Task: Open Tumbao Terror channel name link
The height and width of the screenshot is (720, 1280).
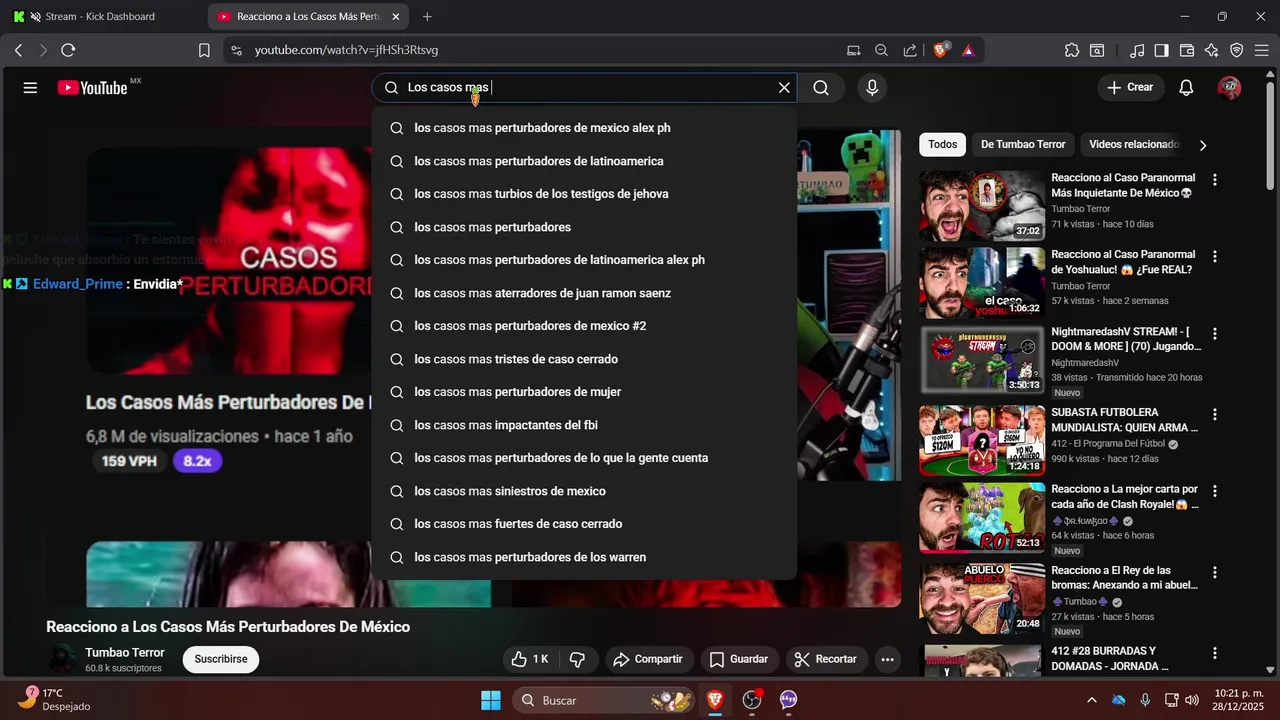Action: tap(125, 652)
